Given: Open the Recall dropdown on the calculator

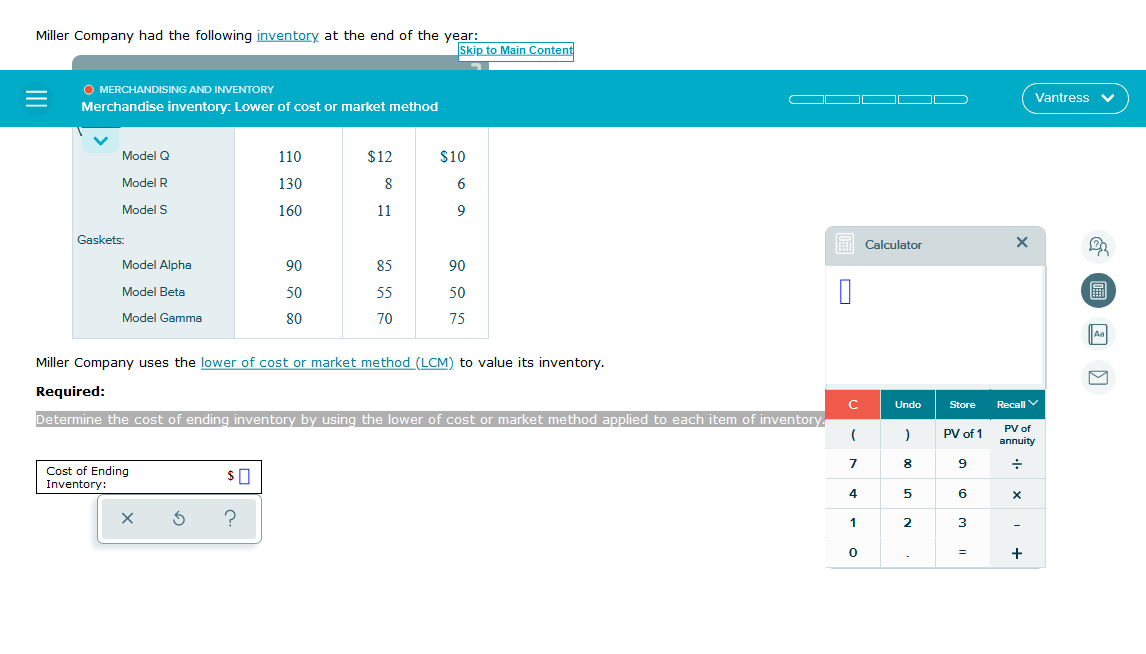Looking at the screenshot, I should [x=1016, y=404].
